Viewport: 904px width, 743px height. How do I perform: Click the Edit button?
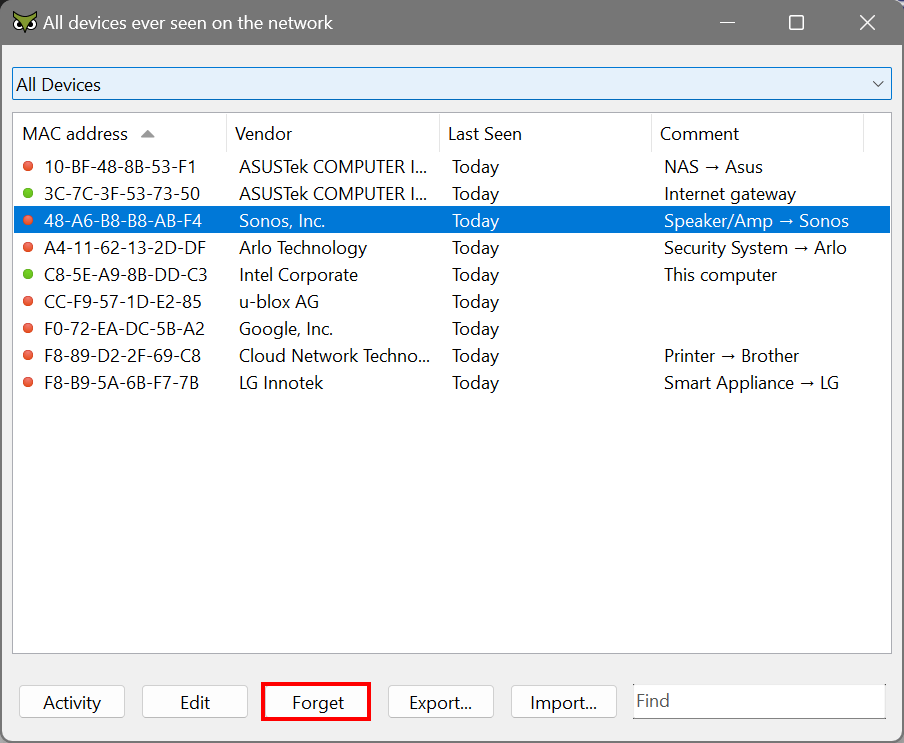coord(195,702)
